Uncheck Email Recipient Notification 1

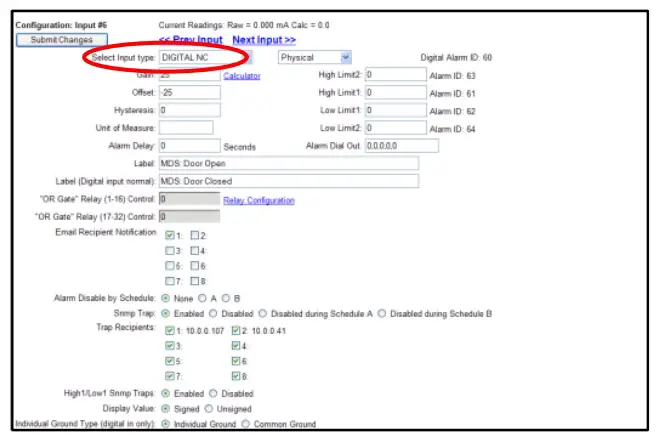tap(169, 235)
